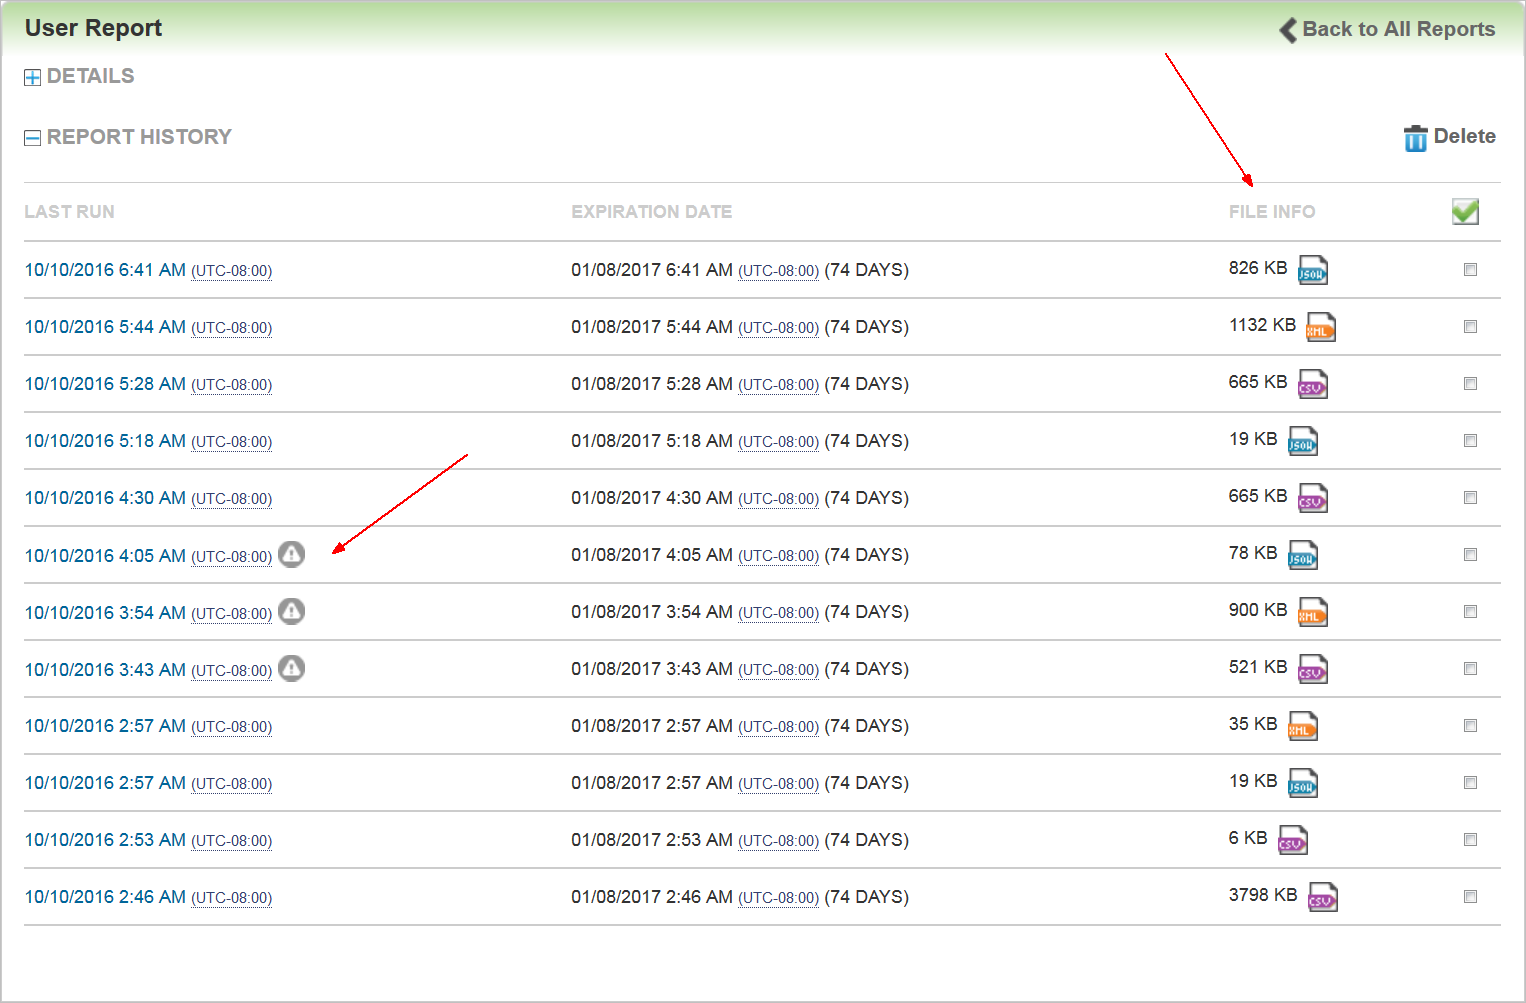Go back via Back to All Reports
Viewport: 1526px width, 1003px height.
(x=1388, y=29)
